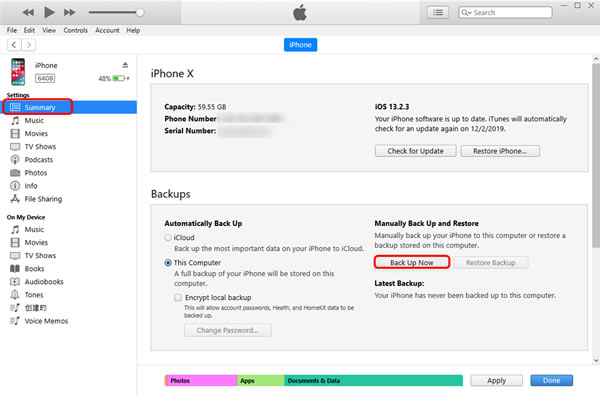The width and height of the screenshot is (600, 395).
Task: Click the Capacity: 59.55 GB text
Action: tap(195, 107)
